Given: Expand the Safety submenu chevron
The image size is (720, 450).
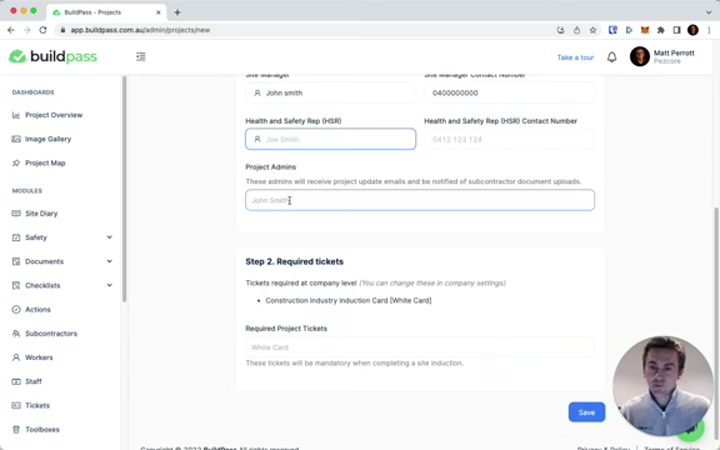Looking at the screenshot, I should 109,237.
